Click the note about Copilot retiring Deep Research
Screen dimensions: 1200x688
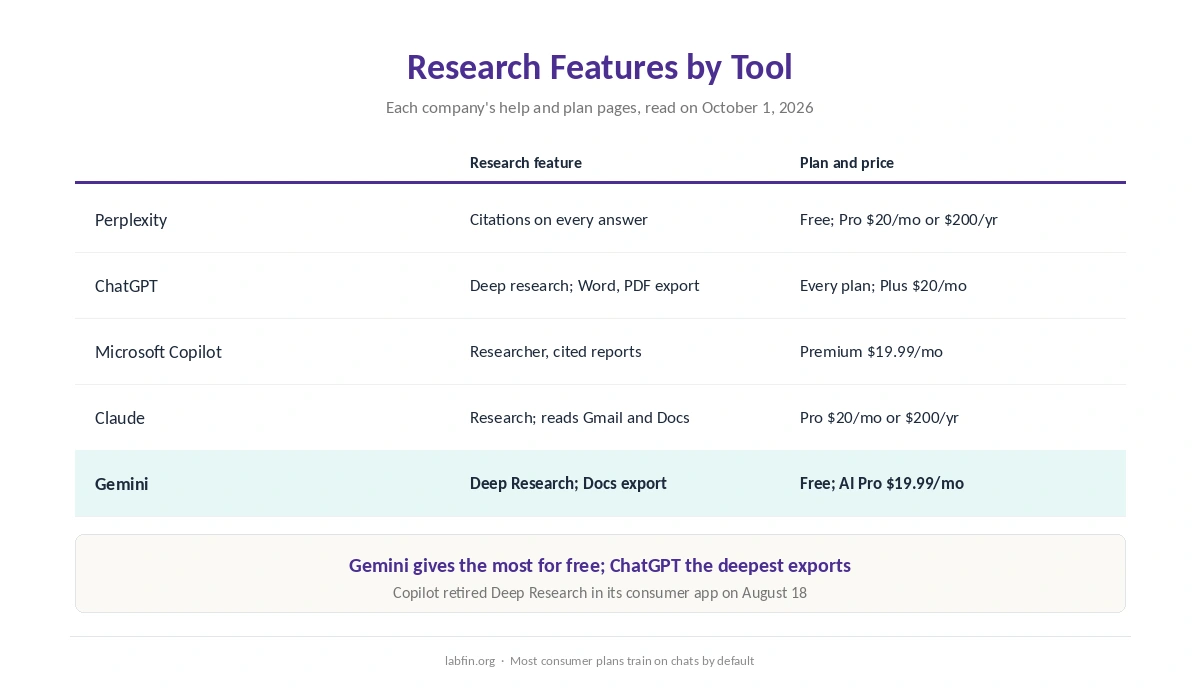[599, 593]
